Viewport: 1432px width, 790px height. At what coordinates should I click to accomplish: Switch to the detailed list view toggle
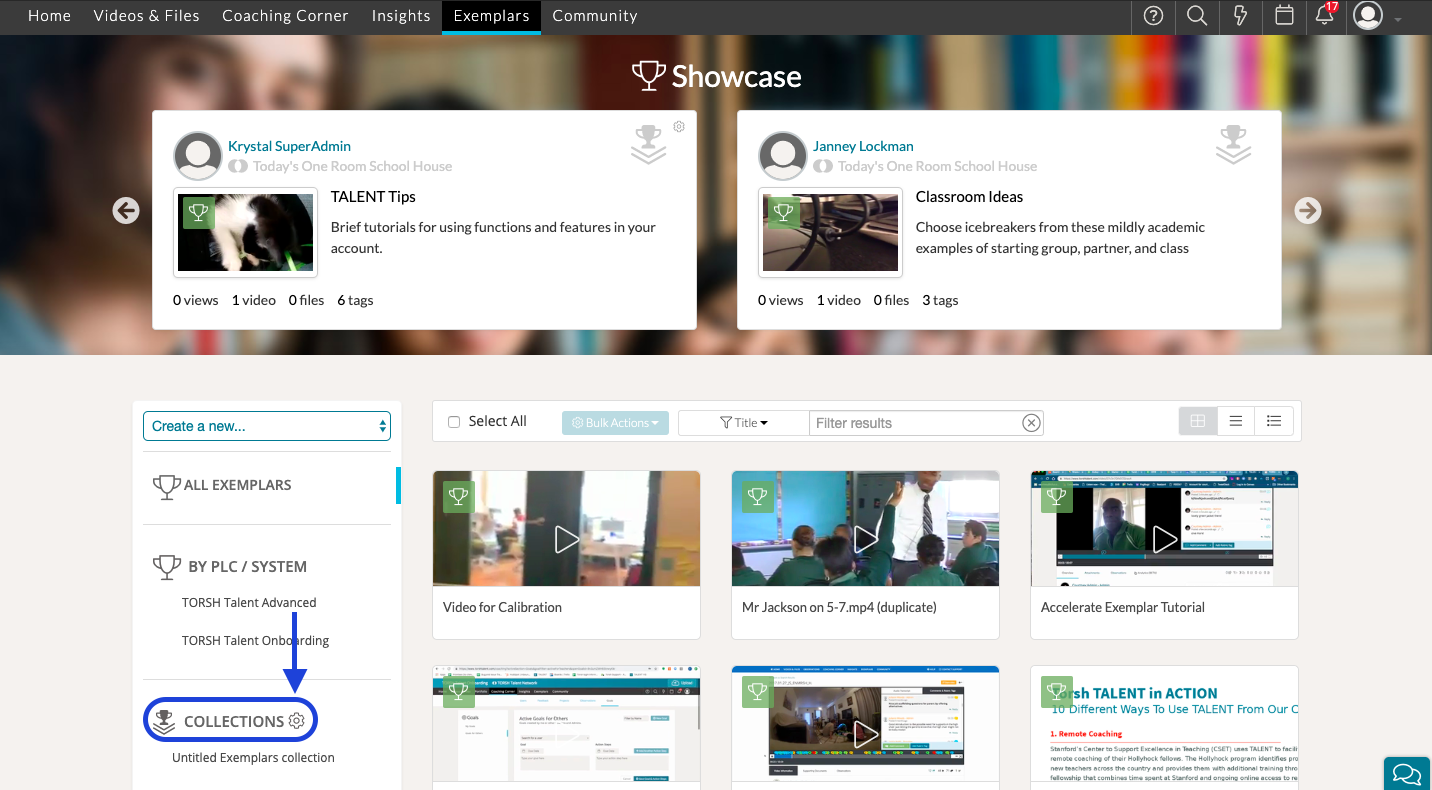1273,420
